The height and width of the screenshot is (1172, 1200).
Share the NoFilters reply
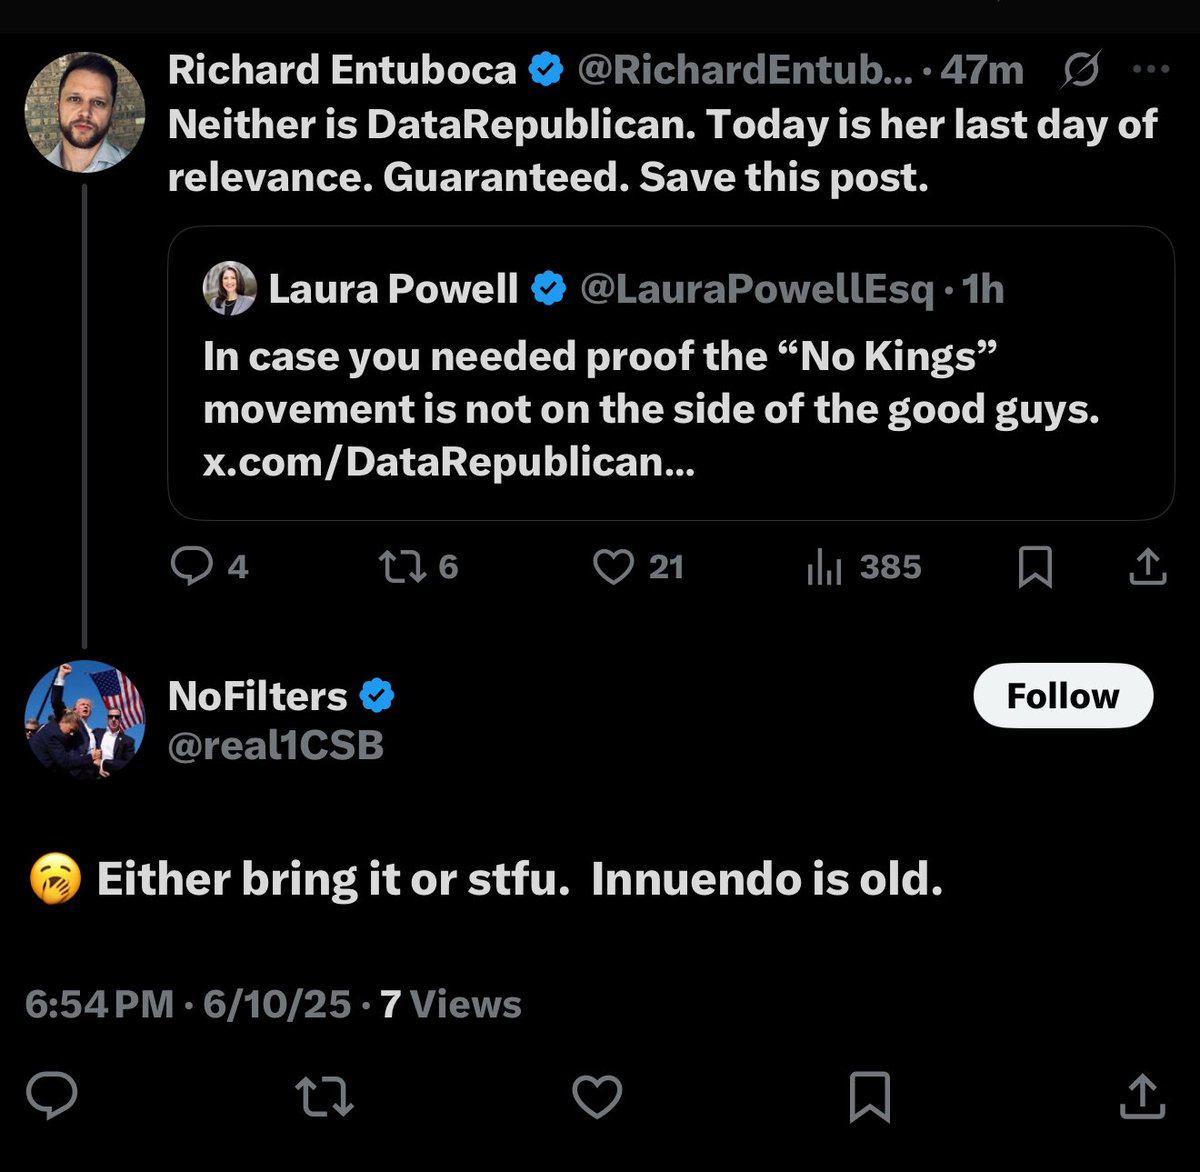[1141, 1096]
